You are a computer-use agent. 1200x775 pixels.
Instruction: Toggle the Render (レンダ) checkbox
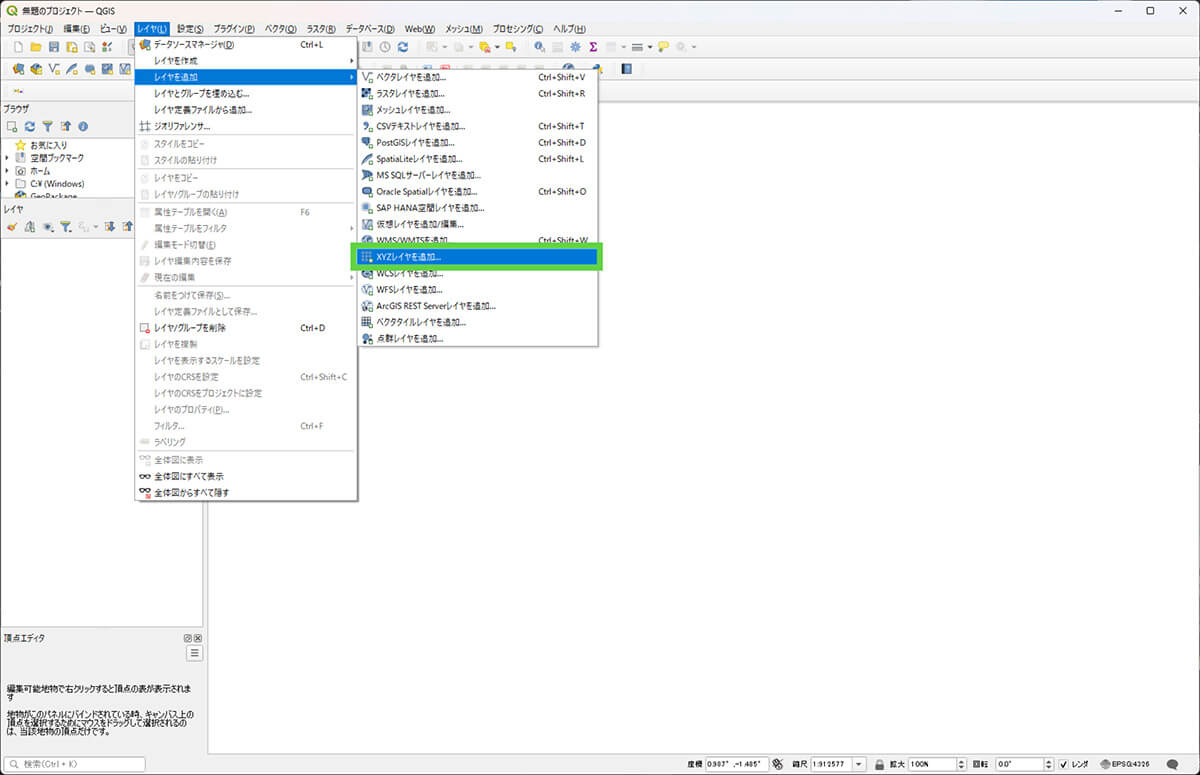pyautogui.click(x=1064, y=764)
